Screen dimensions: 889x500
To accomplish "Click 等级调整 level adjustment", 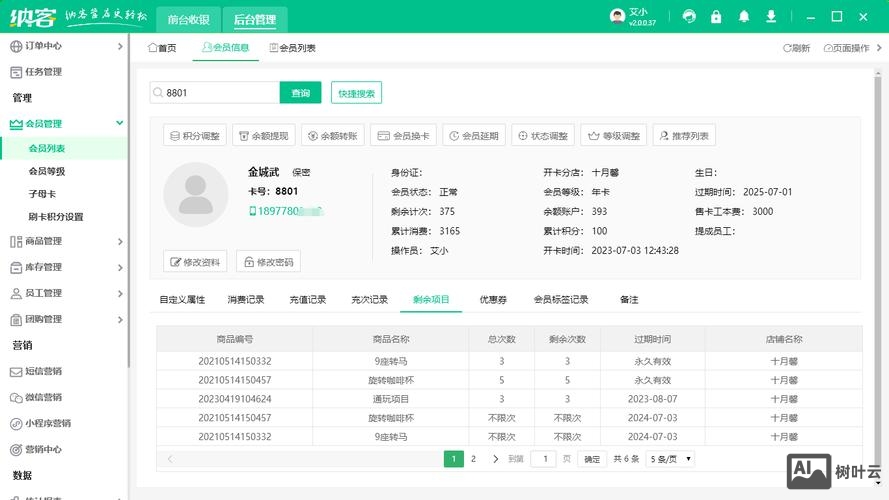I will [x=614, y=135].
